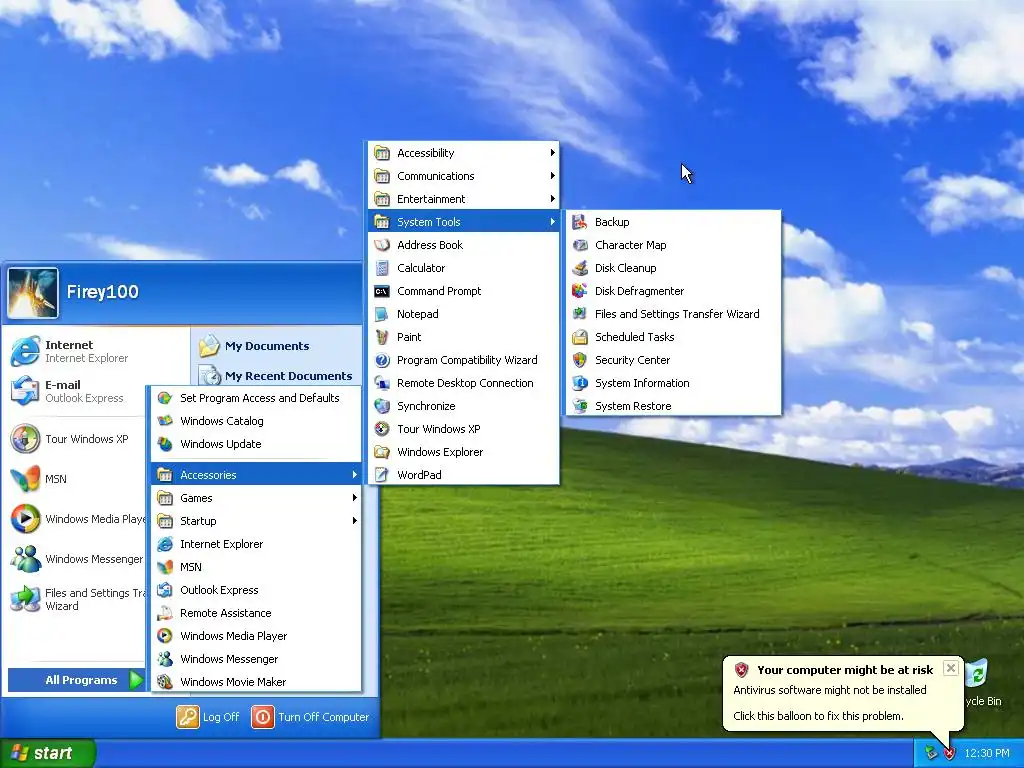1024x768 pixels.
Task: Open Remote Assistance icon
Action: click(x=165, y=613)
